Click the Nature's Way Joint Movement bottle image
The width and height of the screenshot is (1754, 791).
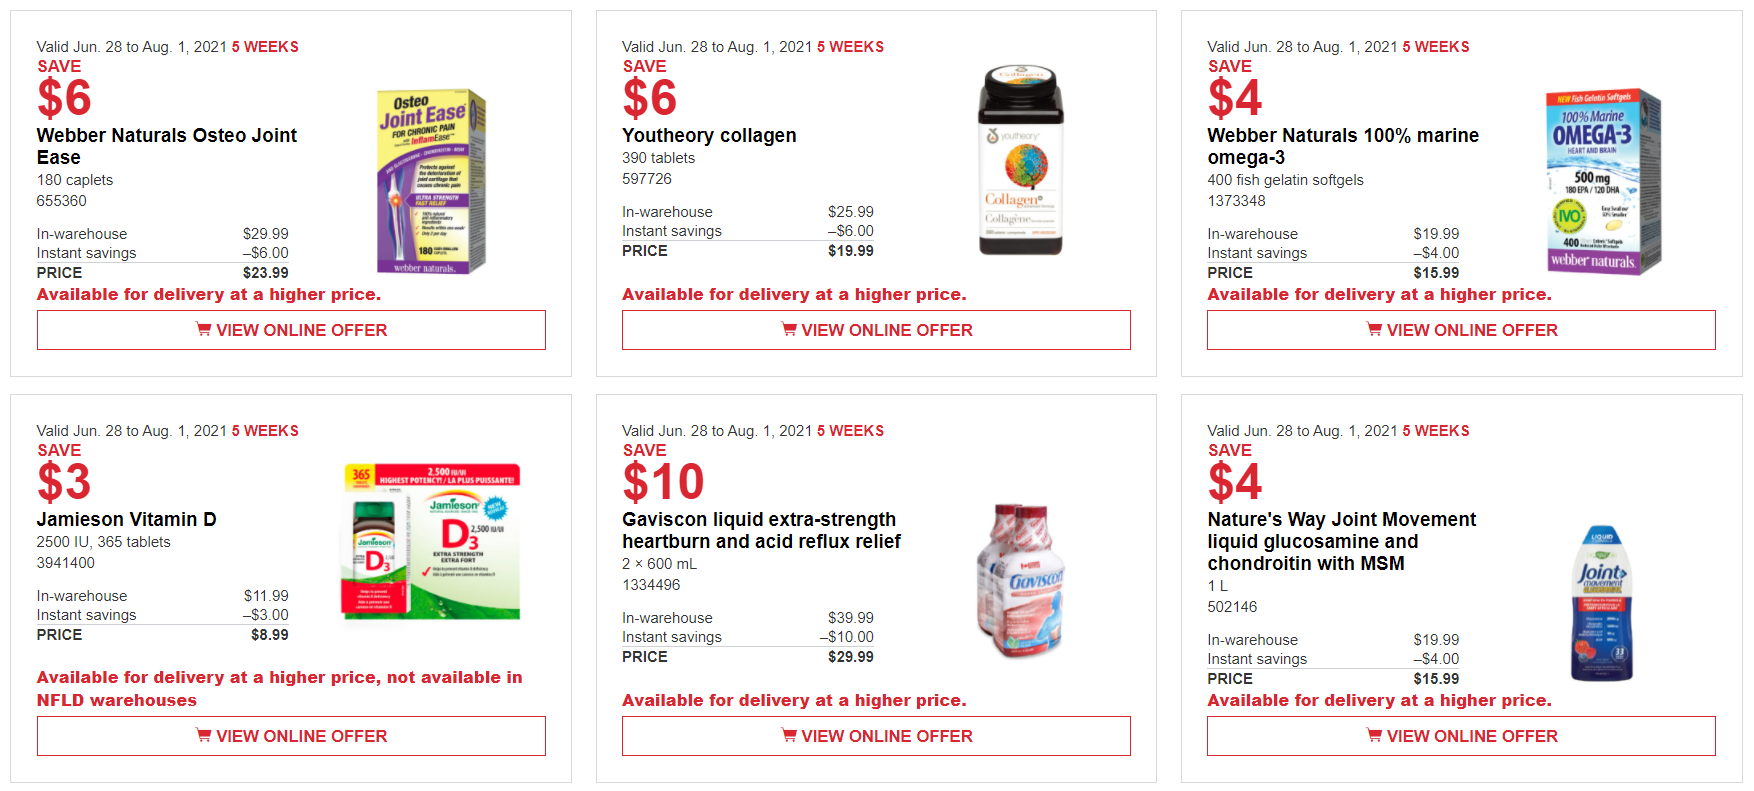1602,603
